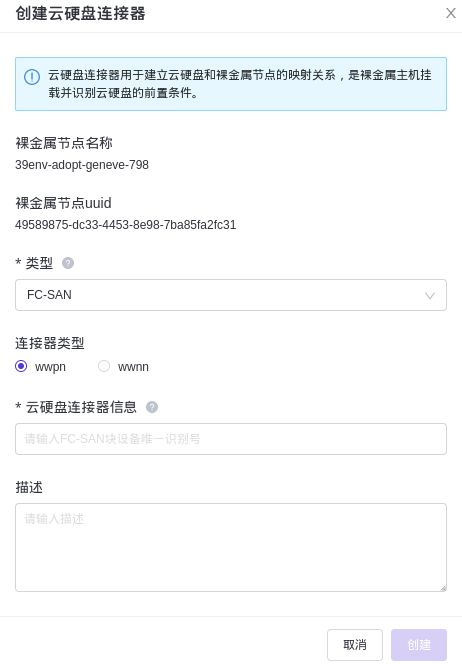Click the uuid value 49589875-dc33-4453-8e98-7ba85fa2fc31
The height and width of the screenshot is (664, 462).
pyautogui.click(x=125, y=224)
